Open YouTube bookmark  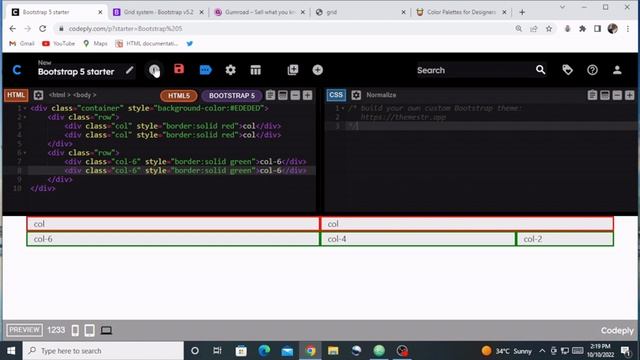[58, 43]
